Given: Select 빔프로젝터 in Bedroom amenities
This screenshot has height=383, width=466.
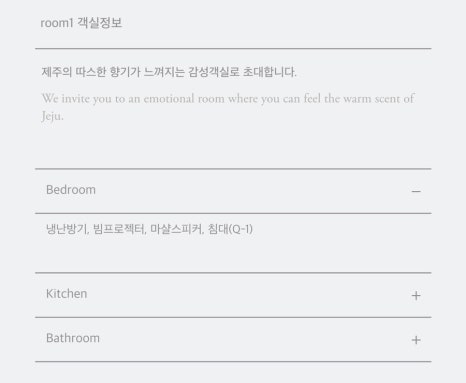Looking at the screenshot, I should tap(119, 229).
